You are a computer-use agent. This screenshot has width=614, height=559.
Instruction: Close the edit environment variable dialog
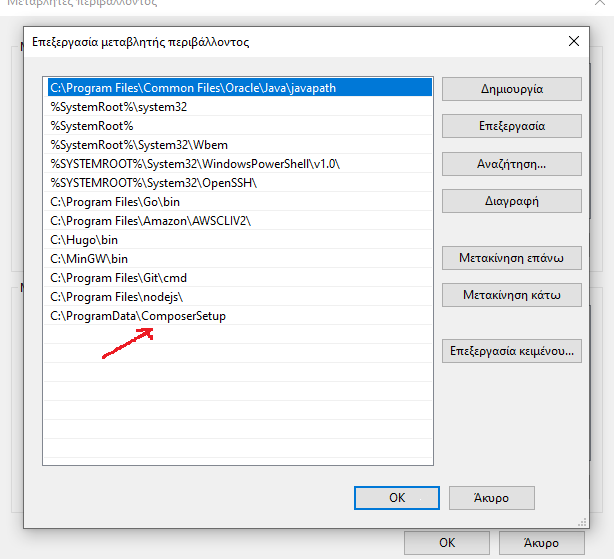tap(573, 42)
